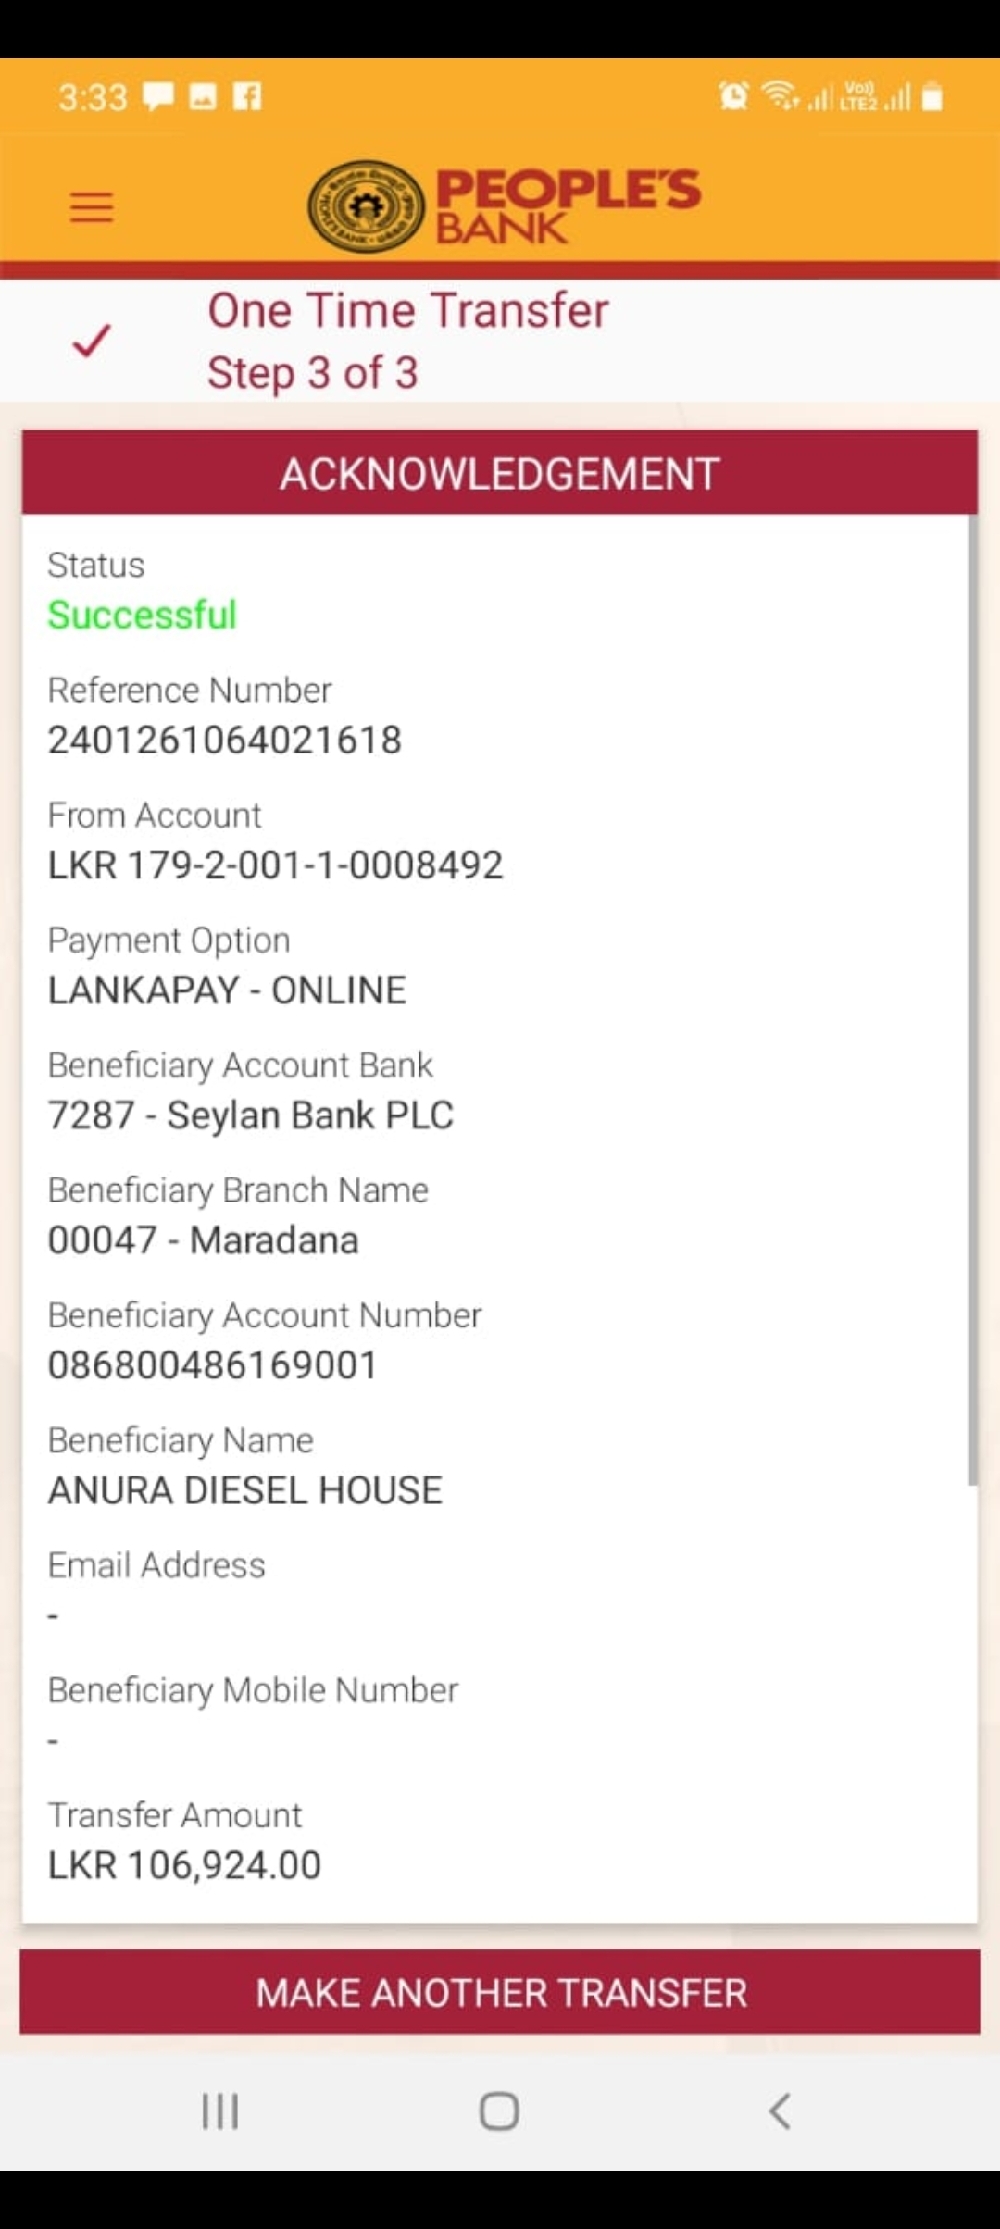Tap the image notification icon
Viewport: 1000px width, 2229px height.
203,96
